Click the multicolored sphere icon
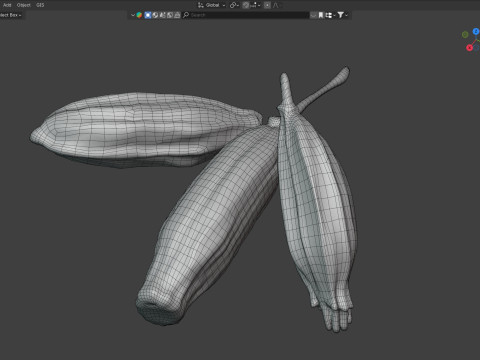This screenshot has height=360, width=480. click(x=139, y=15)
